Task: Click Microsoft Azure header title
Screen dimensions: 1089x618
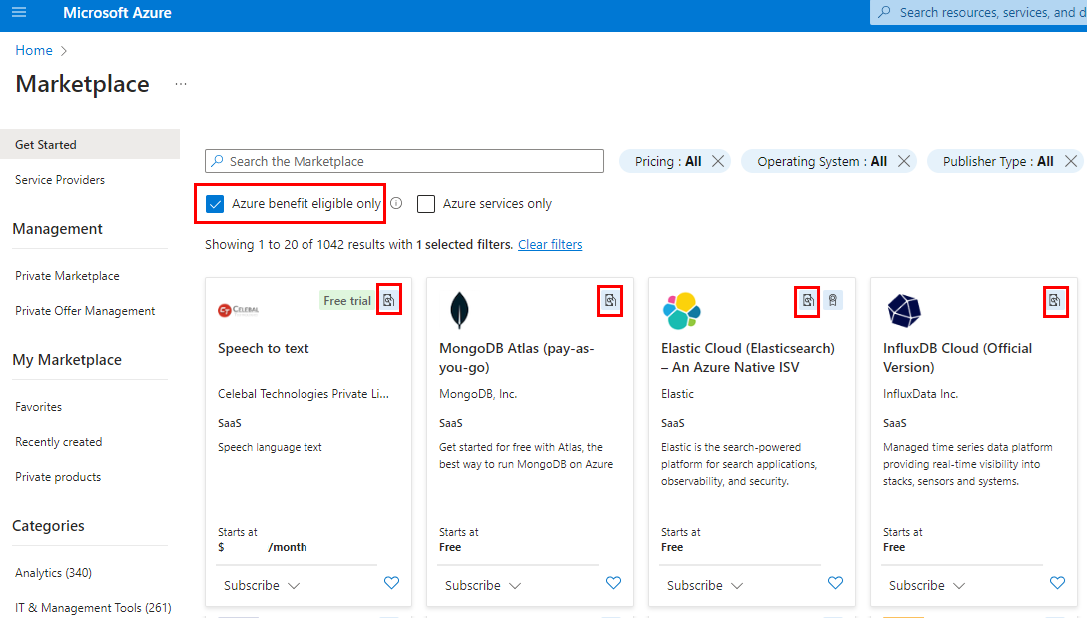Action: coord(117,12)
